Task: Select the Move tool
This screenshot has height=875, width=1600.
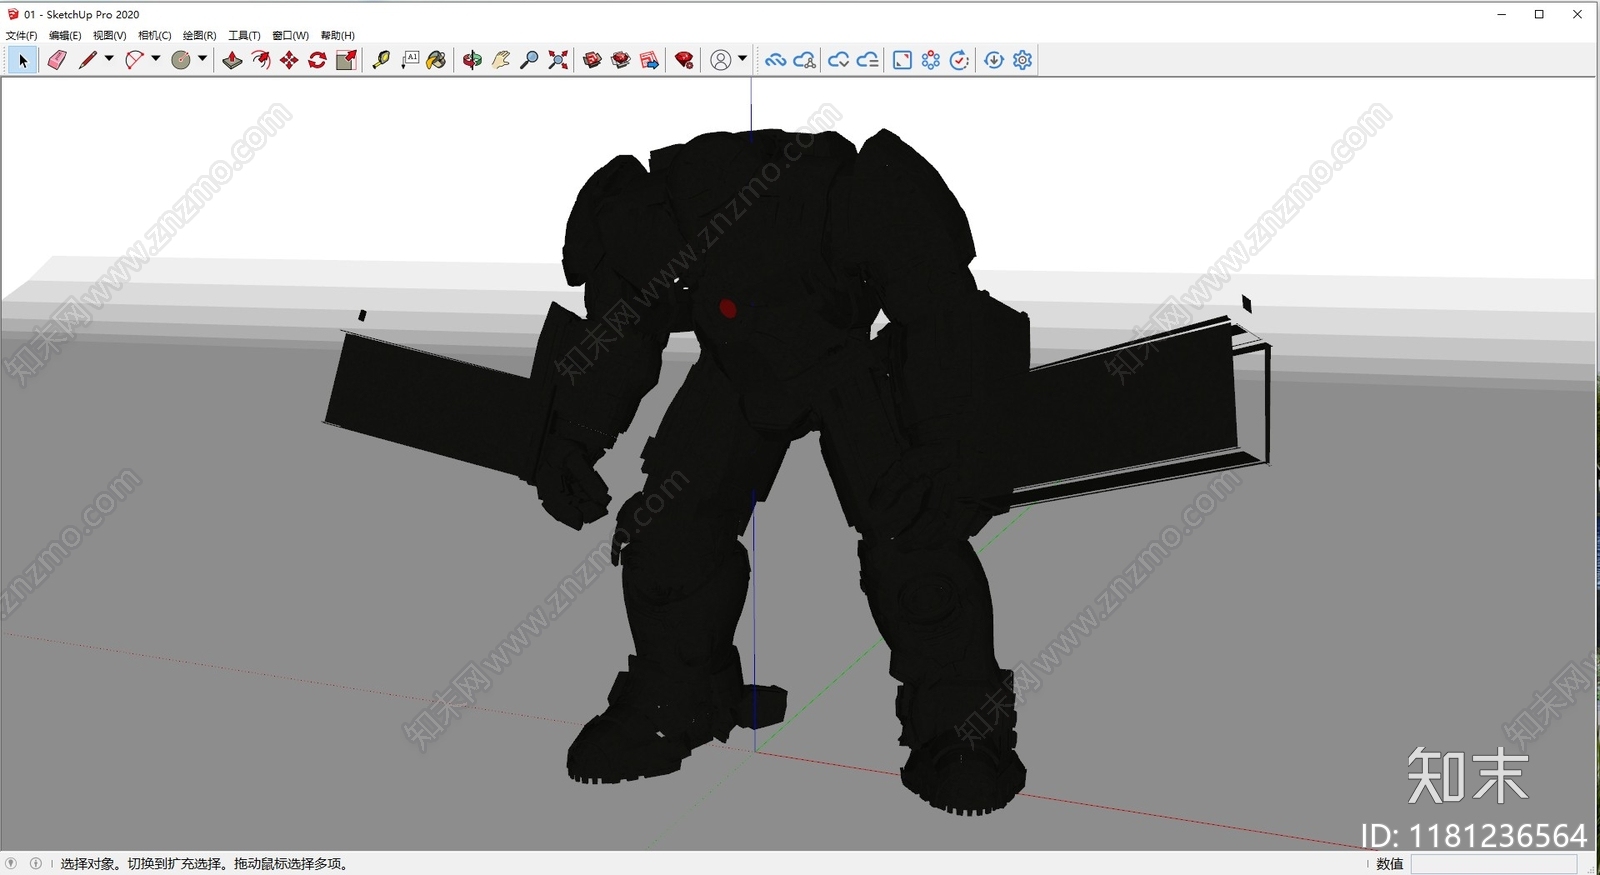Action: tap(289, 60)
